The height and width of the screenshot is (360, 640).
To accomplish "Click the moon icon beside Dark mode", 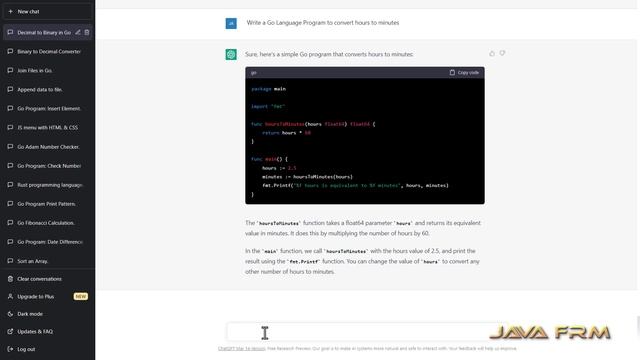I will [10, 314].
